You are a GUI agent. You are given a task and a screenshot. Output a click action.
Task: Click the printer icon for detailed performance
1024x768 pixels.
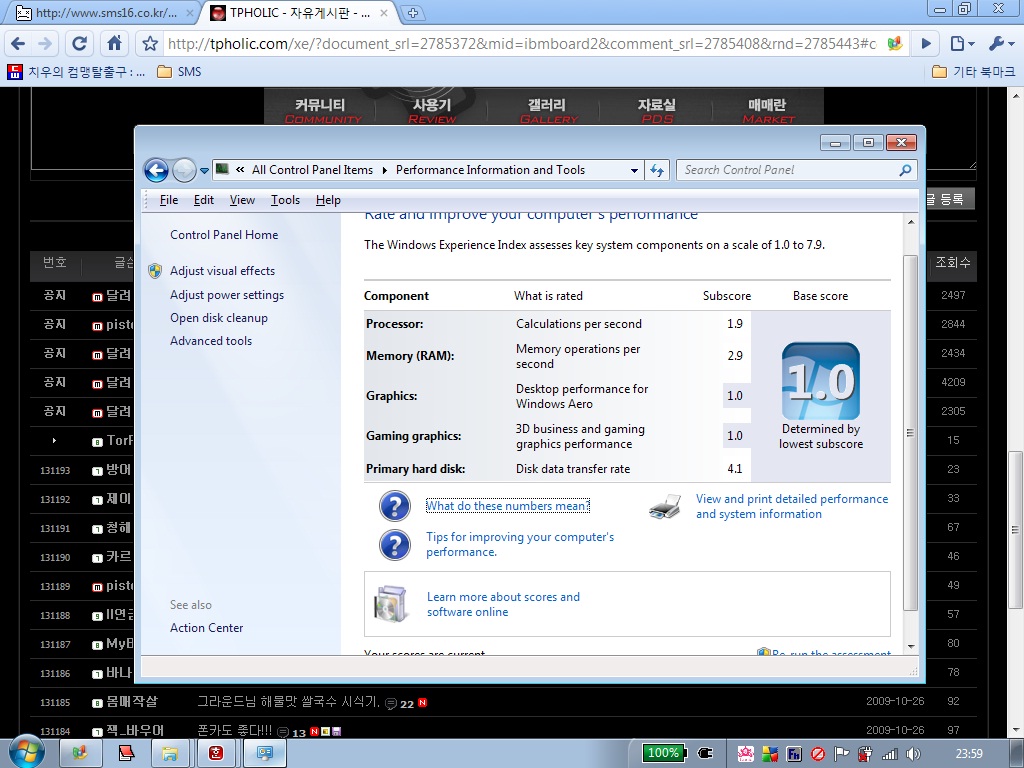pyautogui.click(x=665, y=507)
